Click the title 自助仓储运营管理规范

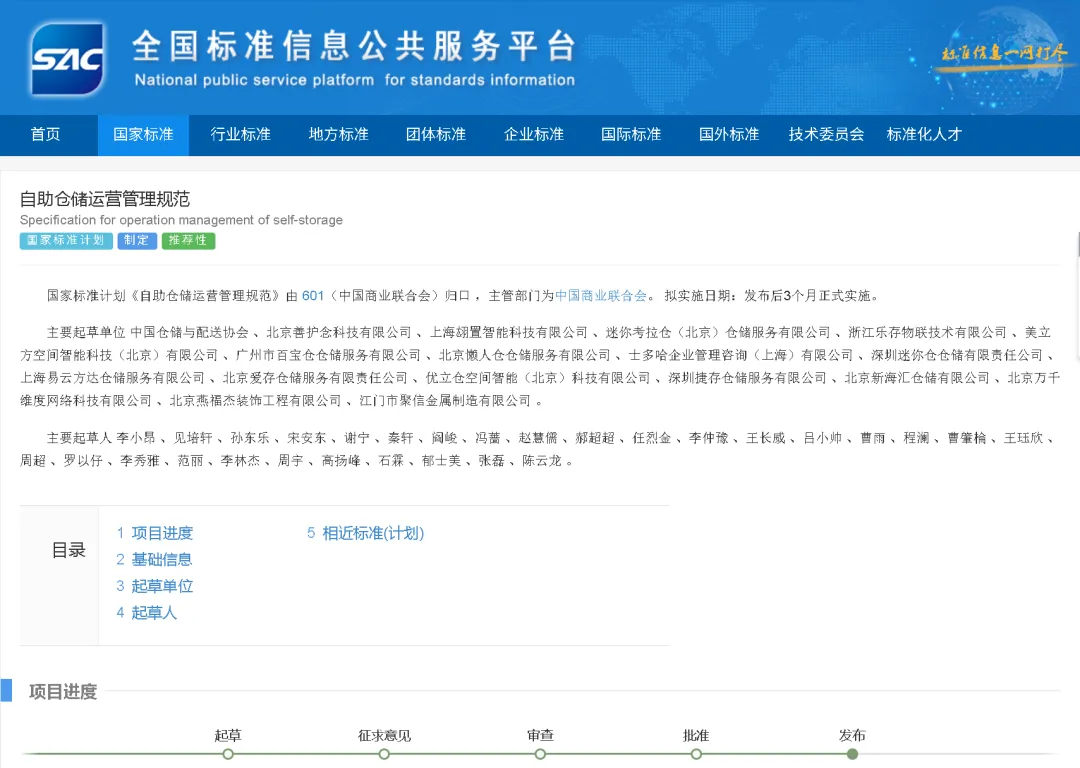pos(105,199)
